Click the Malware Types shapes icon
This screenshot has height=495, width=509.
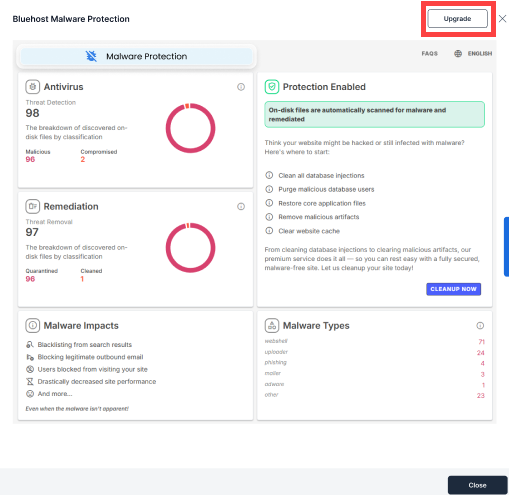point(272,326)
